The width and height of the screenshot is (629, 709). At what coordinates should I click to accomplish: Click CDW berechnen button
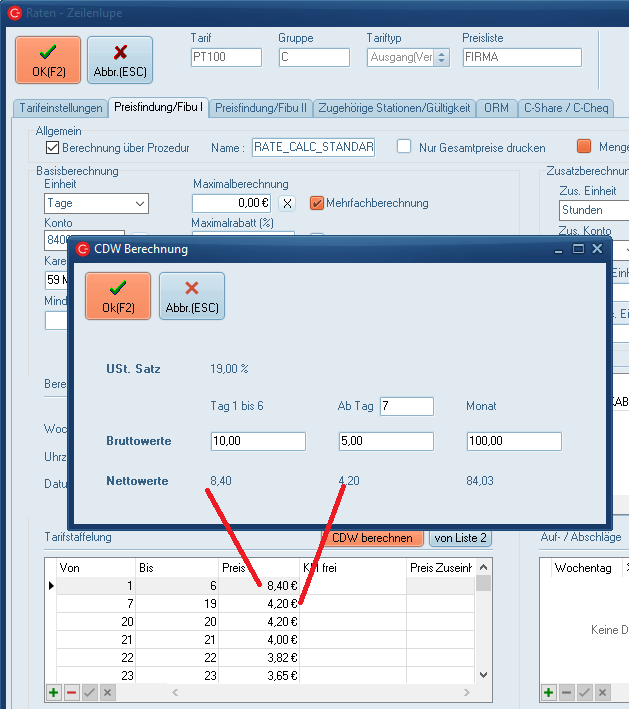372,538
